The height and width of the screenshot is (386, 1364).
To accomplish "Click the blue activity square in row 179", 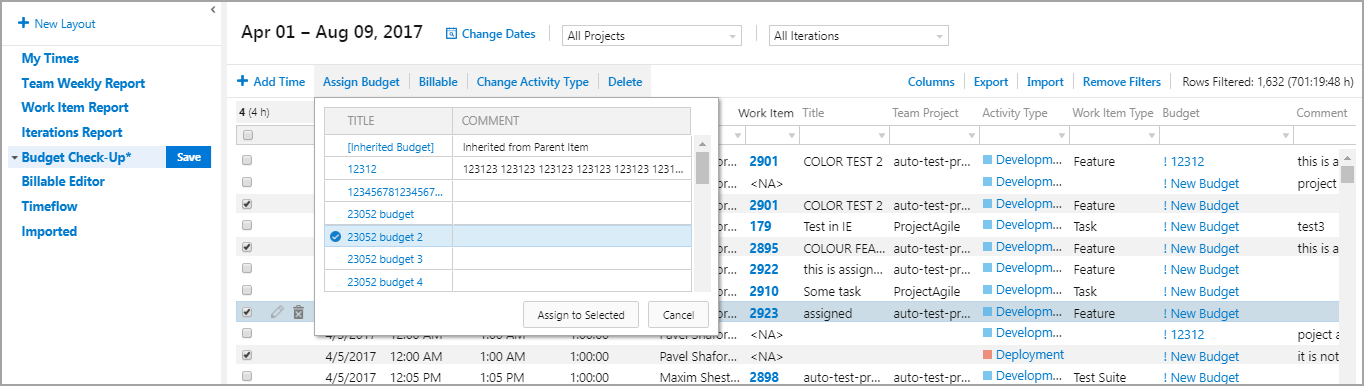I will [x=988, y=226].
